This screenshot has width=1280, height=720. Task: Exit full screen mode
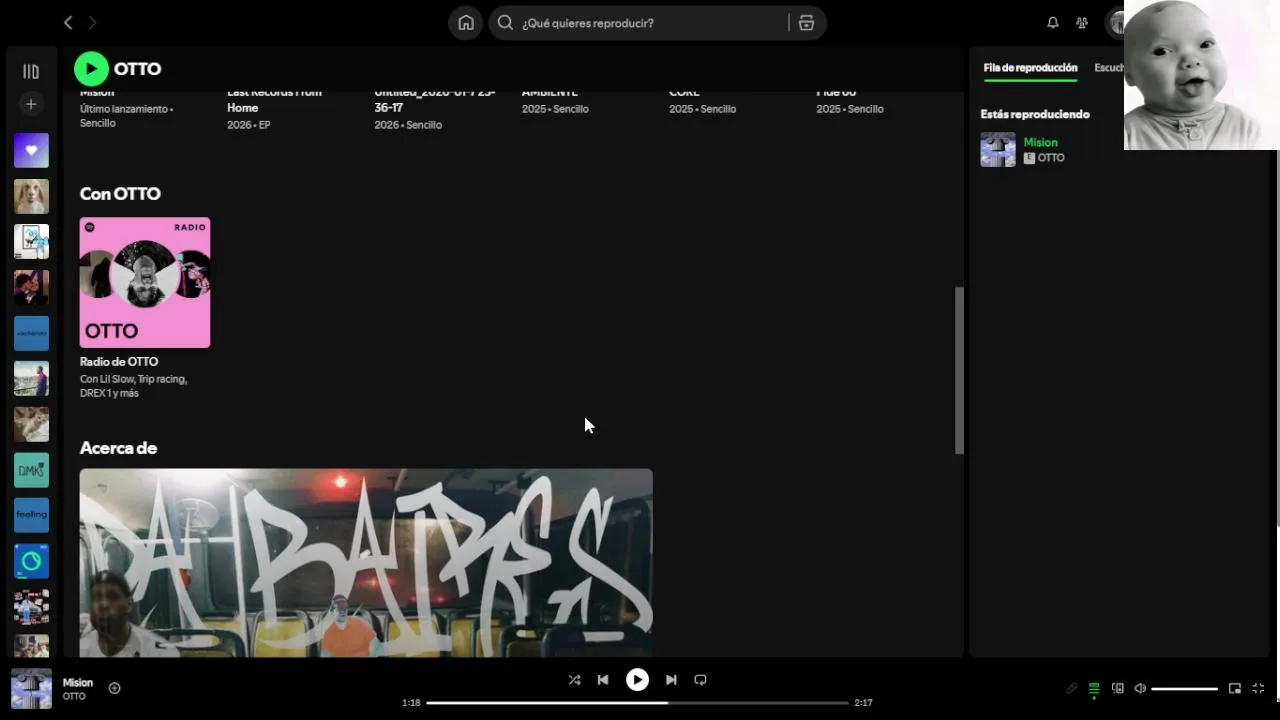(1258, 688)
